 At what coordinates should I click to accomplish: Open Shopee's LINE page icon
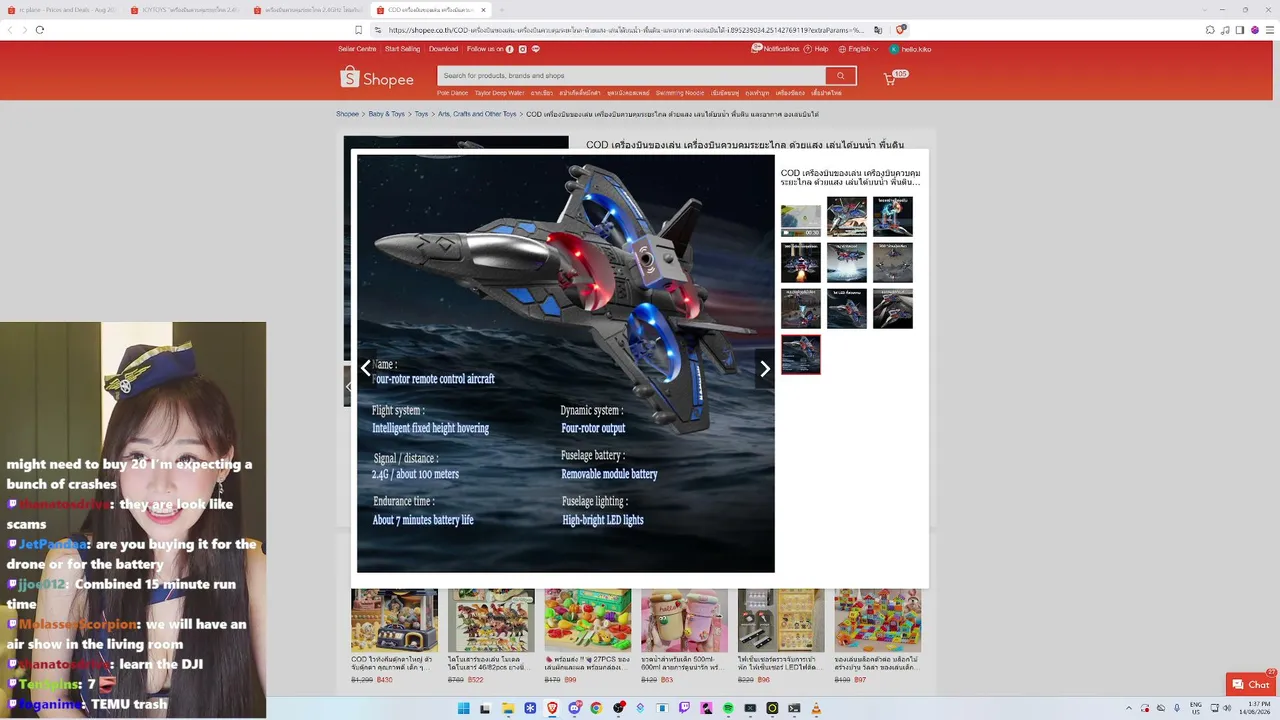coord(536,49)
